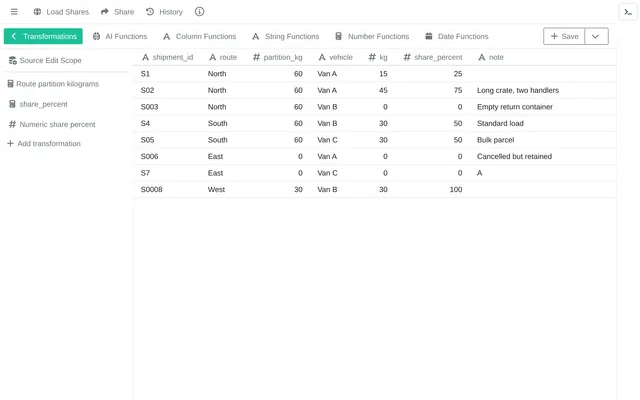Click the partition_kg column header
Screen dimensions: 640x400
[x=278, y=58]
